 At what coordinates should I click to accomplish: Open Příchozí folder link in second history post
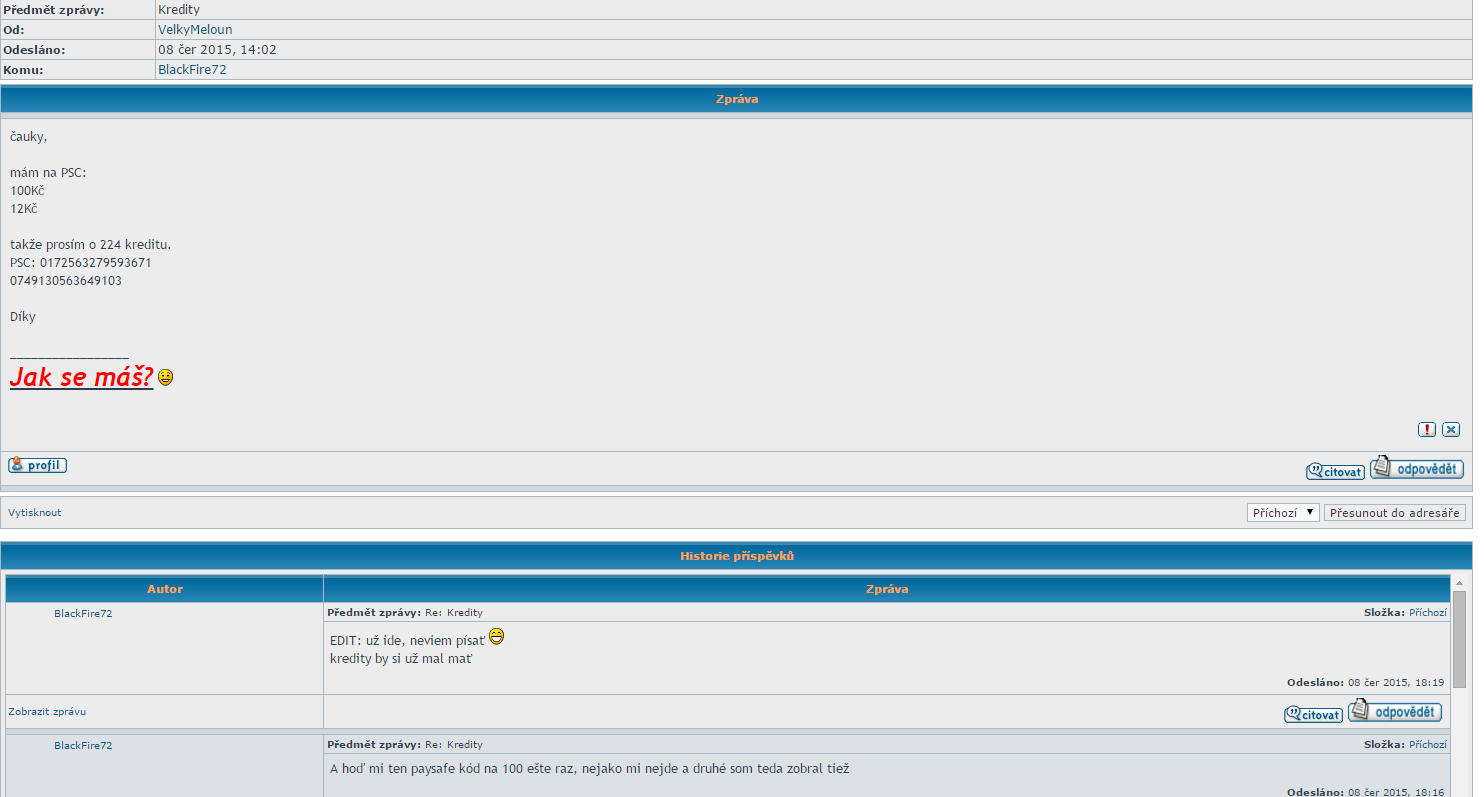pyautogui.click(x=1427, y=744)
